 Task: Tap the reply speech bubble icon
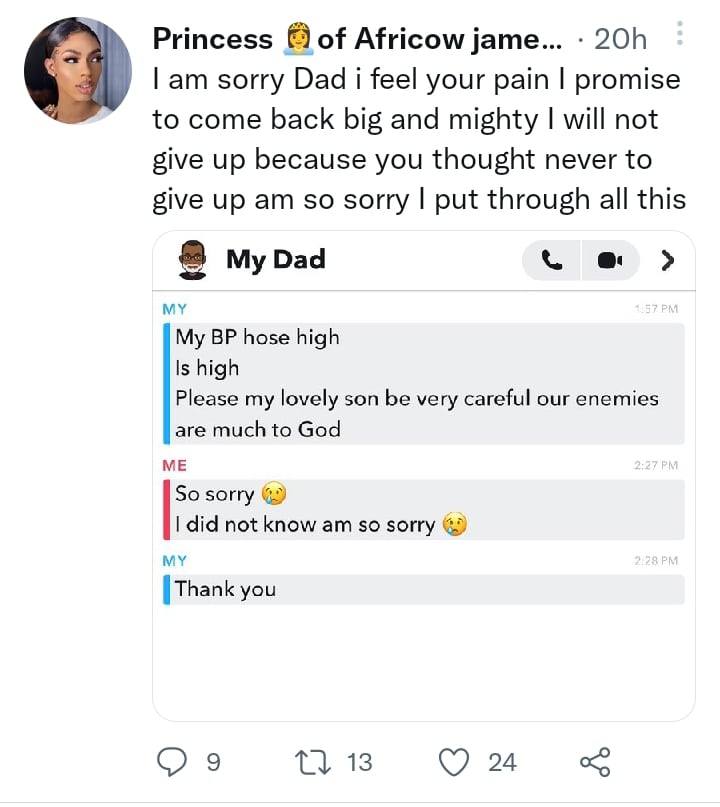[x=173, y=763]
